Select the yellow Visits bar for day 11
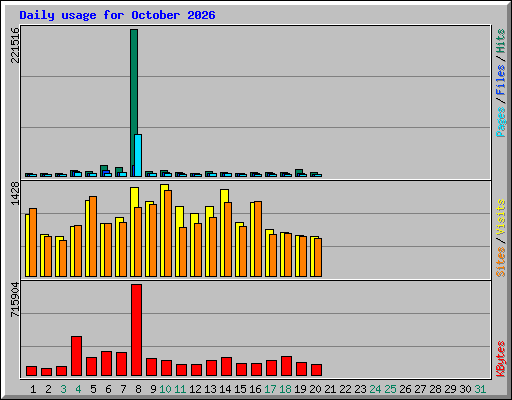 click(x=178, y=241)
